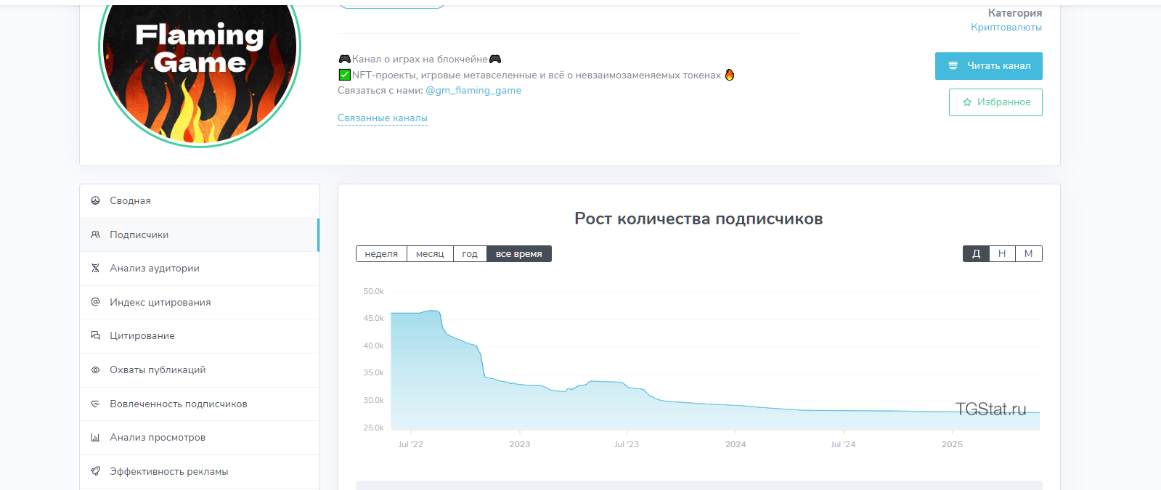Open Вовлеченность подписчиков section

click(199, 403)
